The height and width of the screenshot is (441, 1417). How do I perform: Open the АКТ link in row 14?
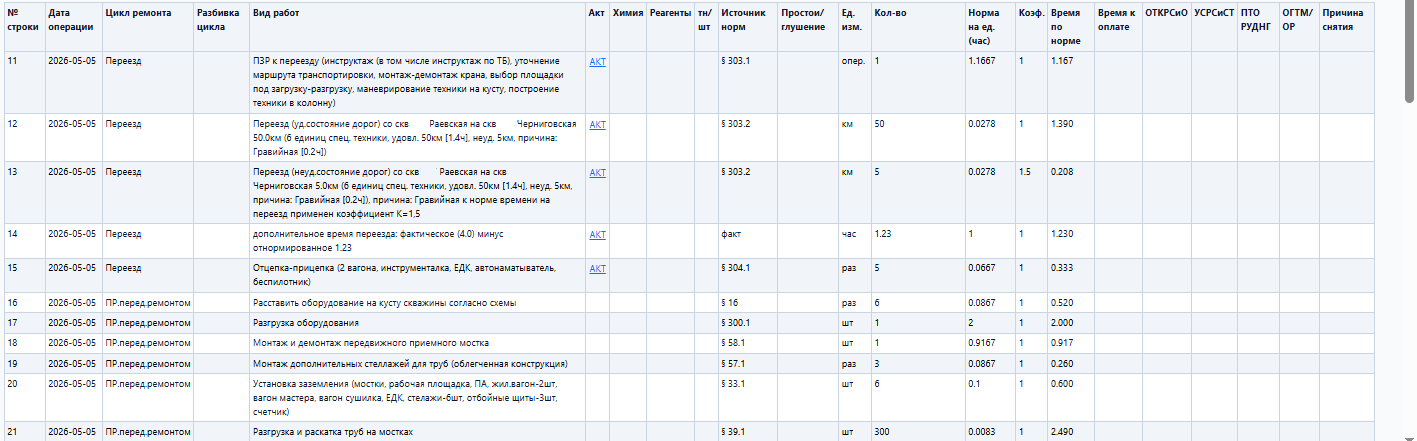click(x=597, y=235)
